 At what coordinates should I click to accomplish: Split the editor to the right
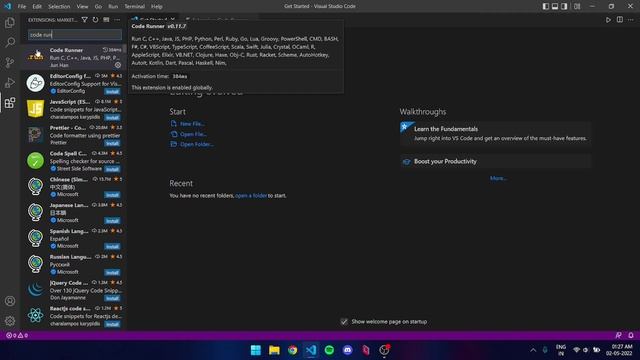point(620,20)
